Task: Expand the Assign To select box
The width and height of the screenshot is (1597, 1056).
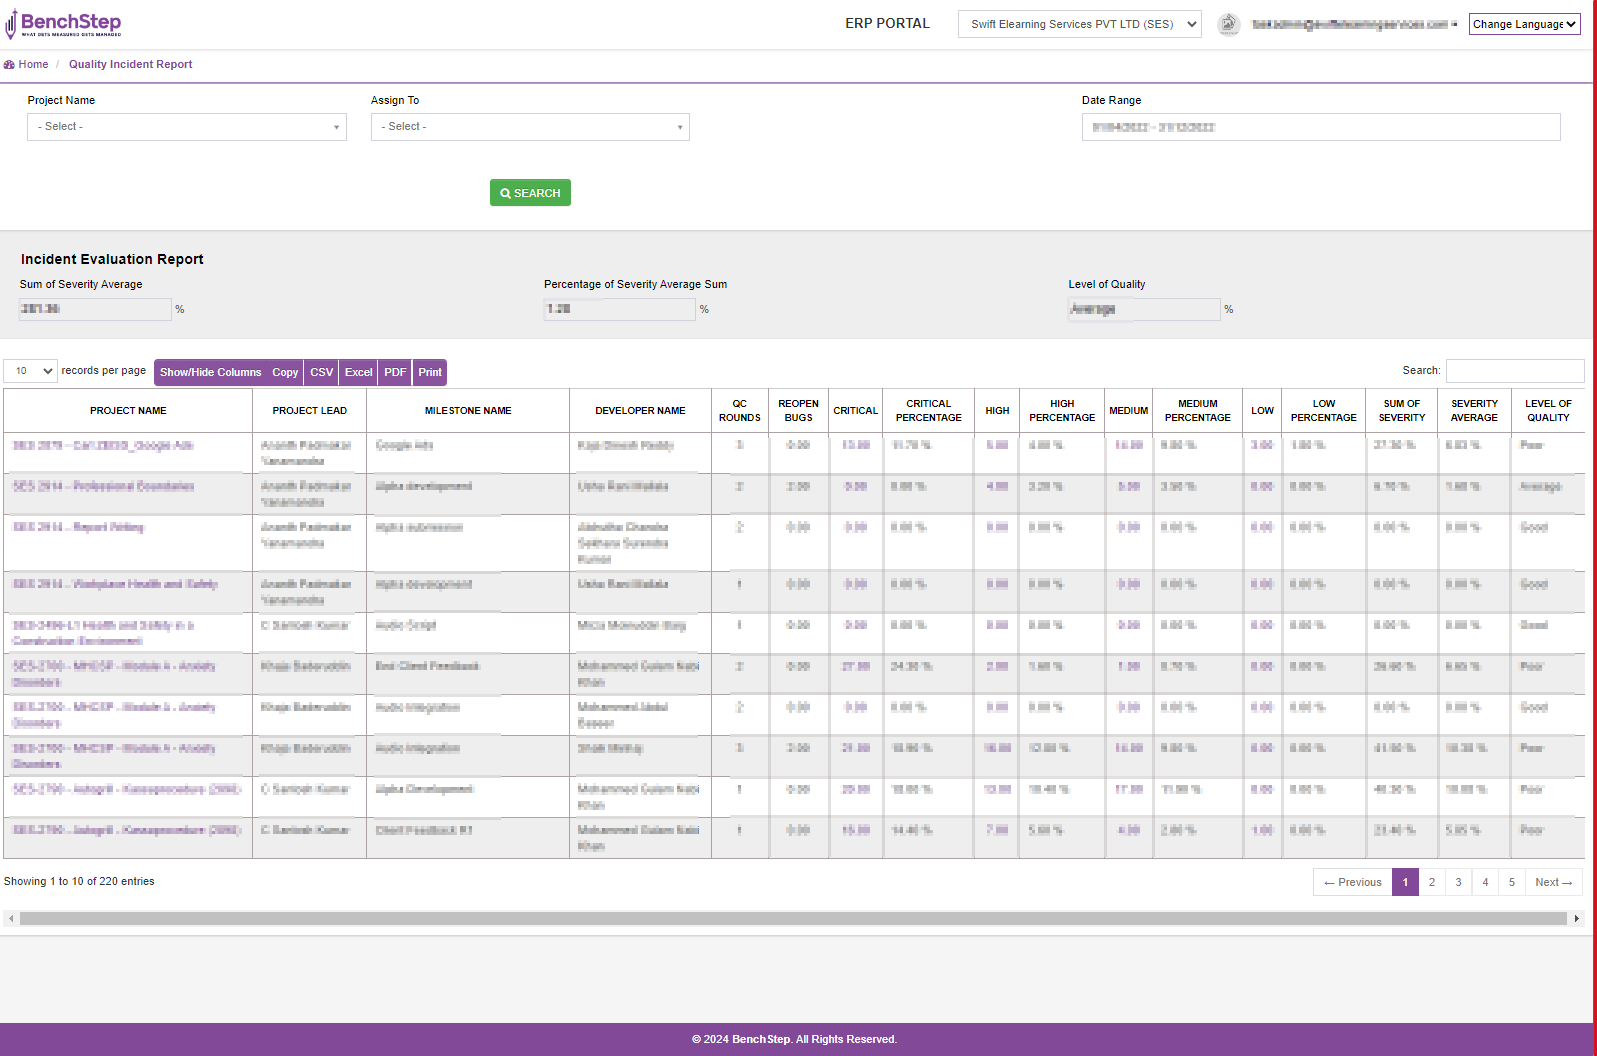Action: tap(530, 127)
